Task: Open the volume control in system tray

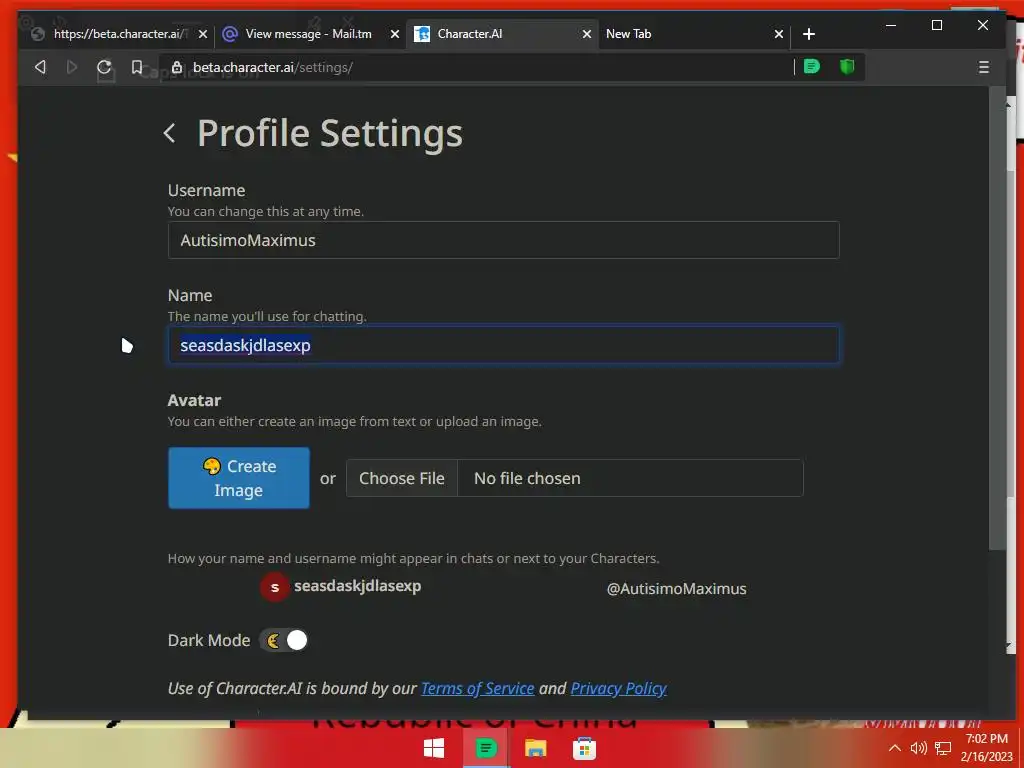Action: pos(919,748)
